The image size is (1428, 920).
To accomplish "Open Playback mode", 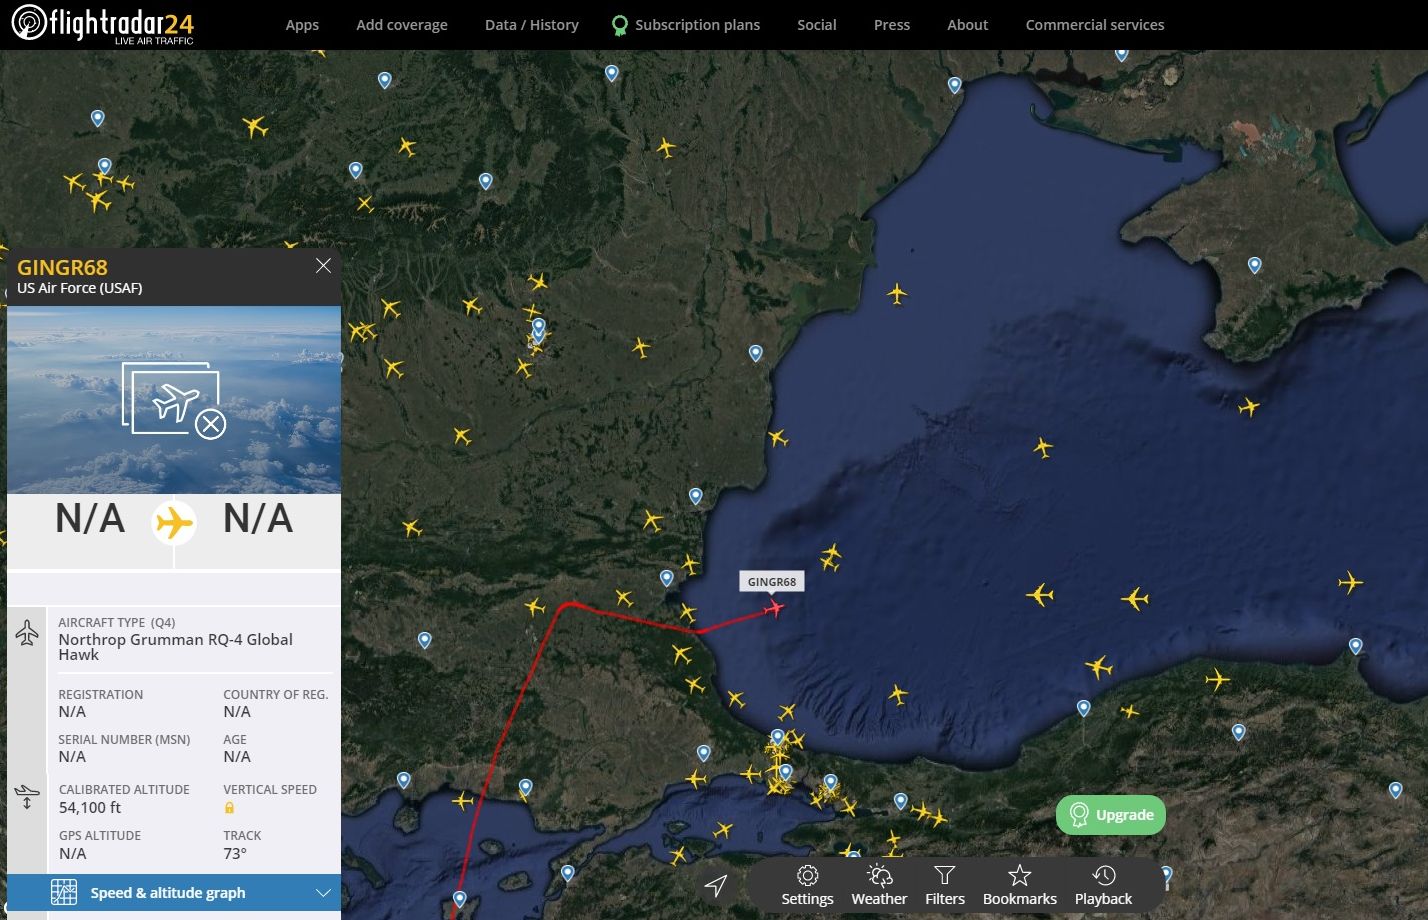I will pyautogui.click(x=1103, y=885).
